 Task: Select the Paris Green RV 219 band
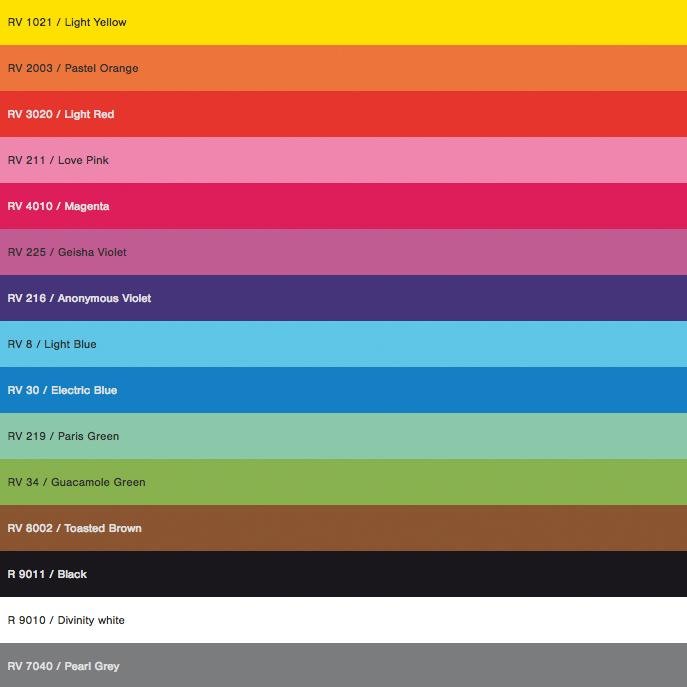344,436
